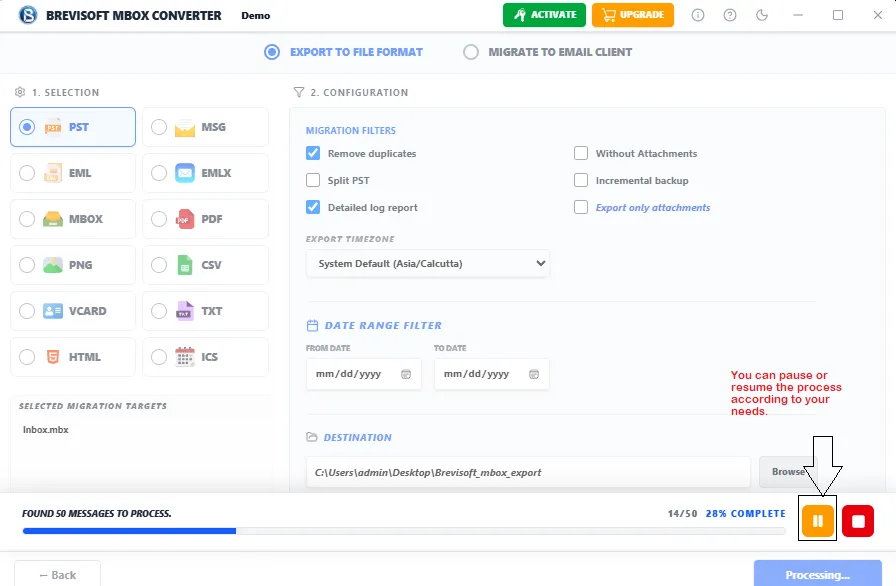Open From Date calendar picker icon
Screen dimensions: 896x586
(406, 374)
